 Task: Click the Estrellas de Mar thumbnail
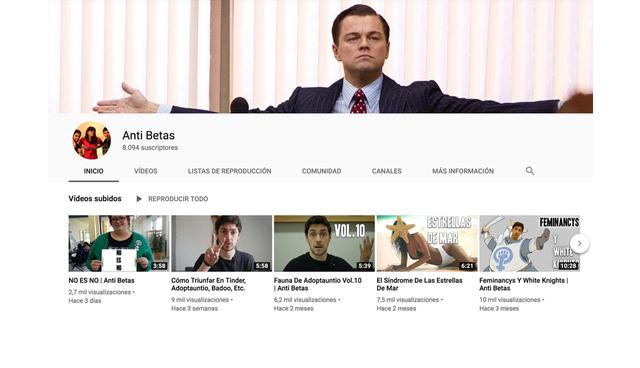(x=427, y=244)
